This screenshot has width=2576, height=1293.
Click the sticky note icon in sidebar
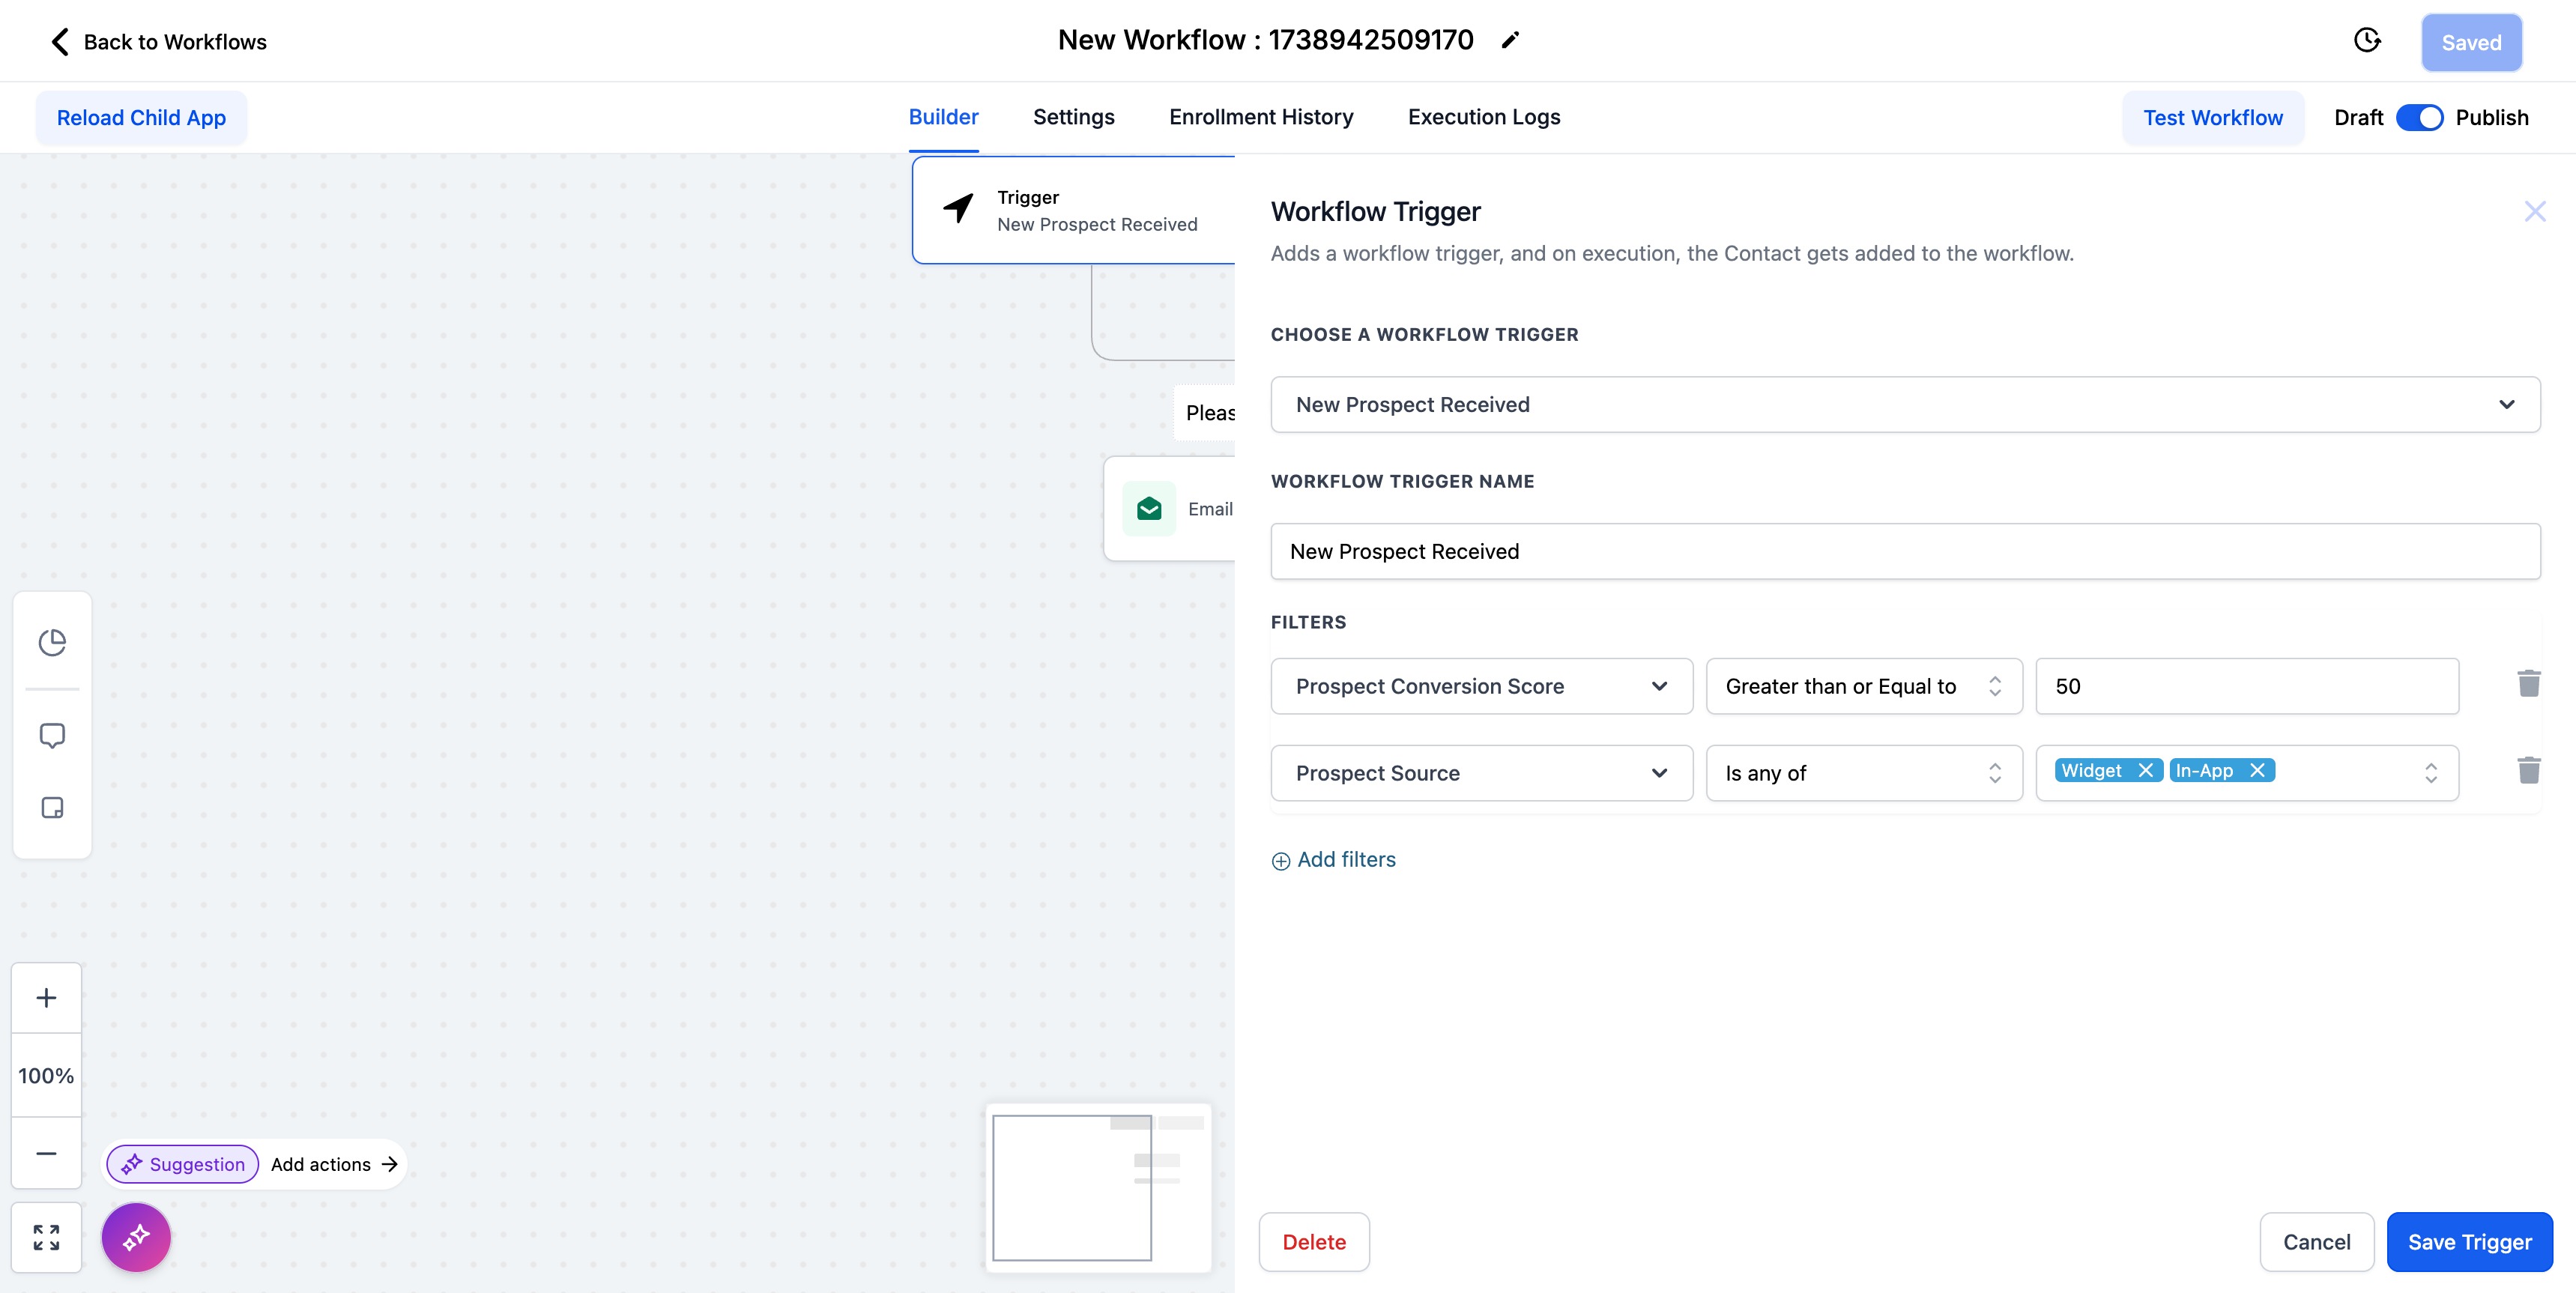point(52,808)
